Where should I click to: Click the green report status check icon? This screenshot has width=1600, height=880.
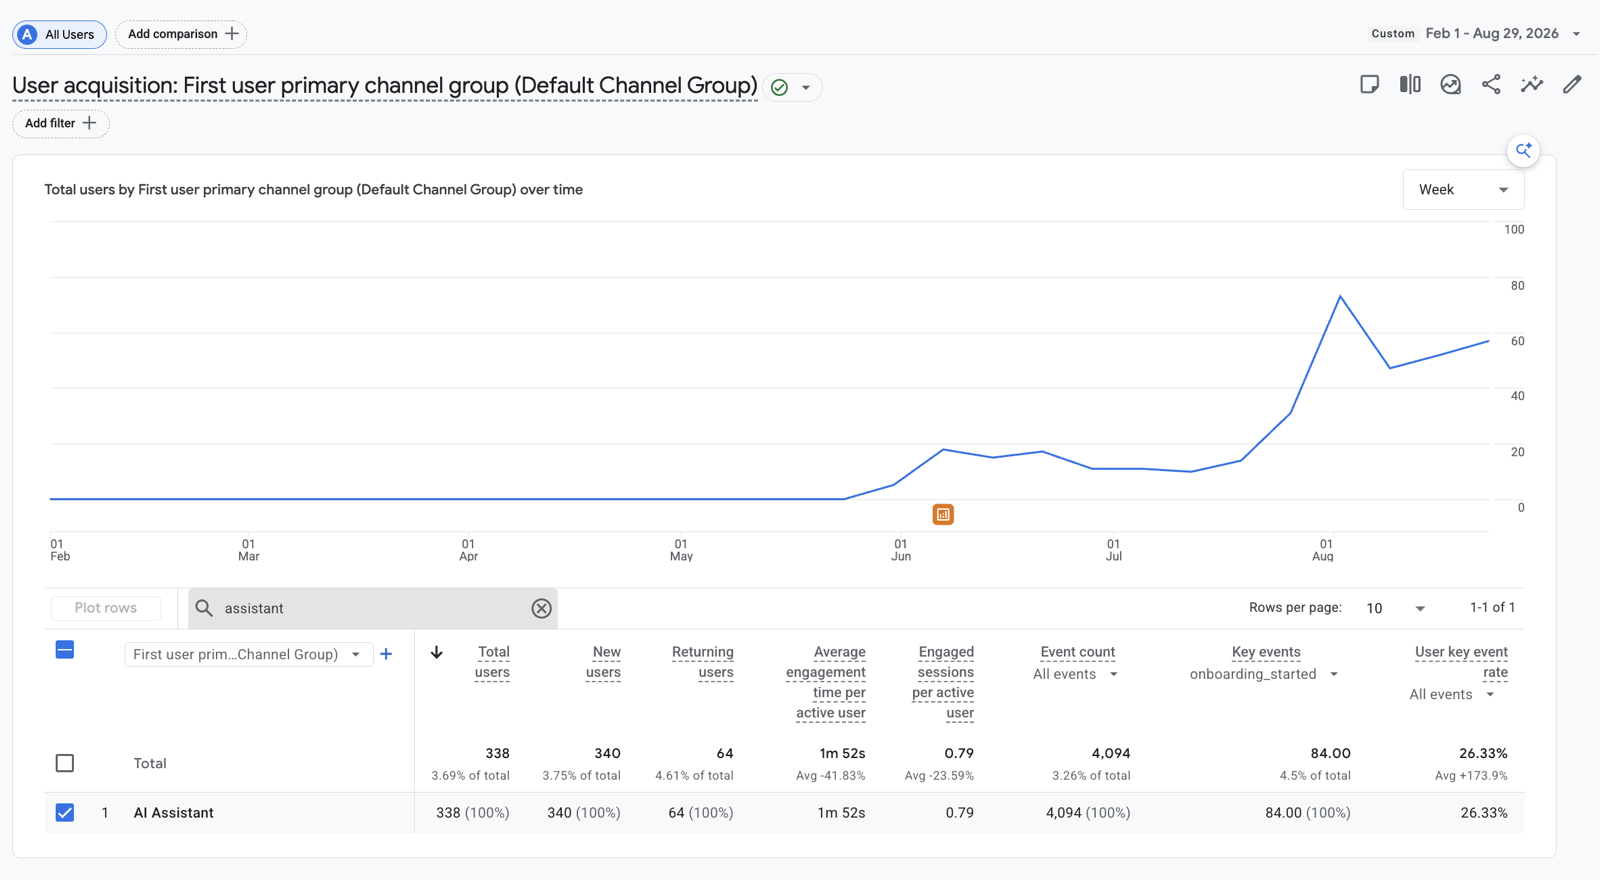click(779, 88)
